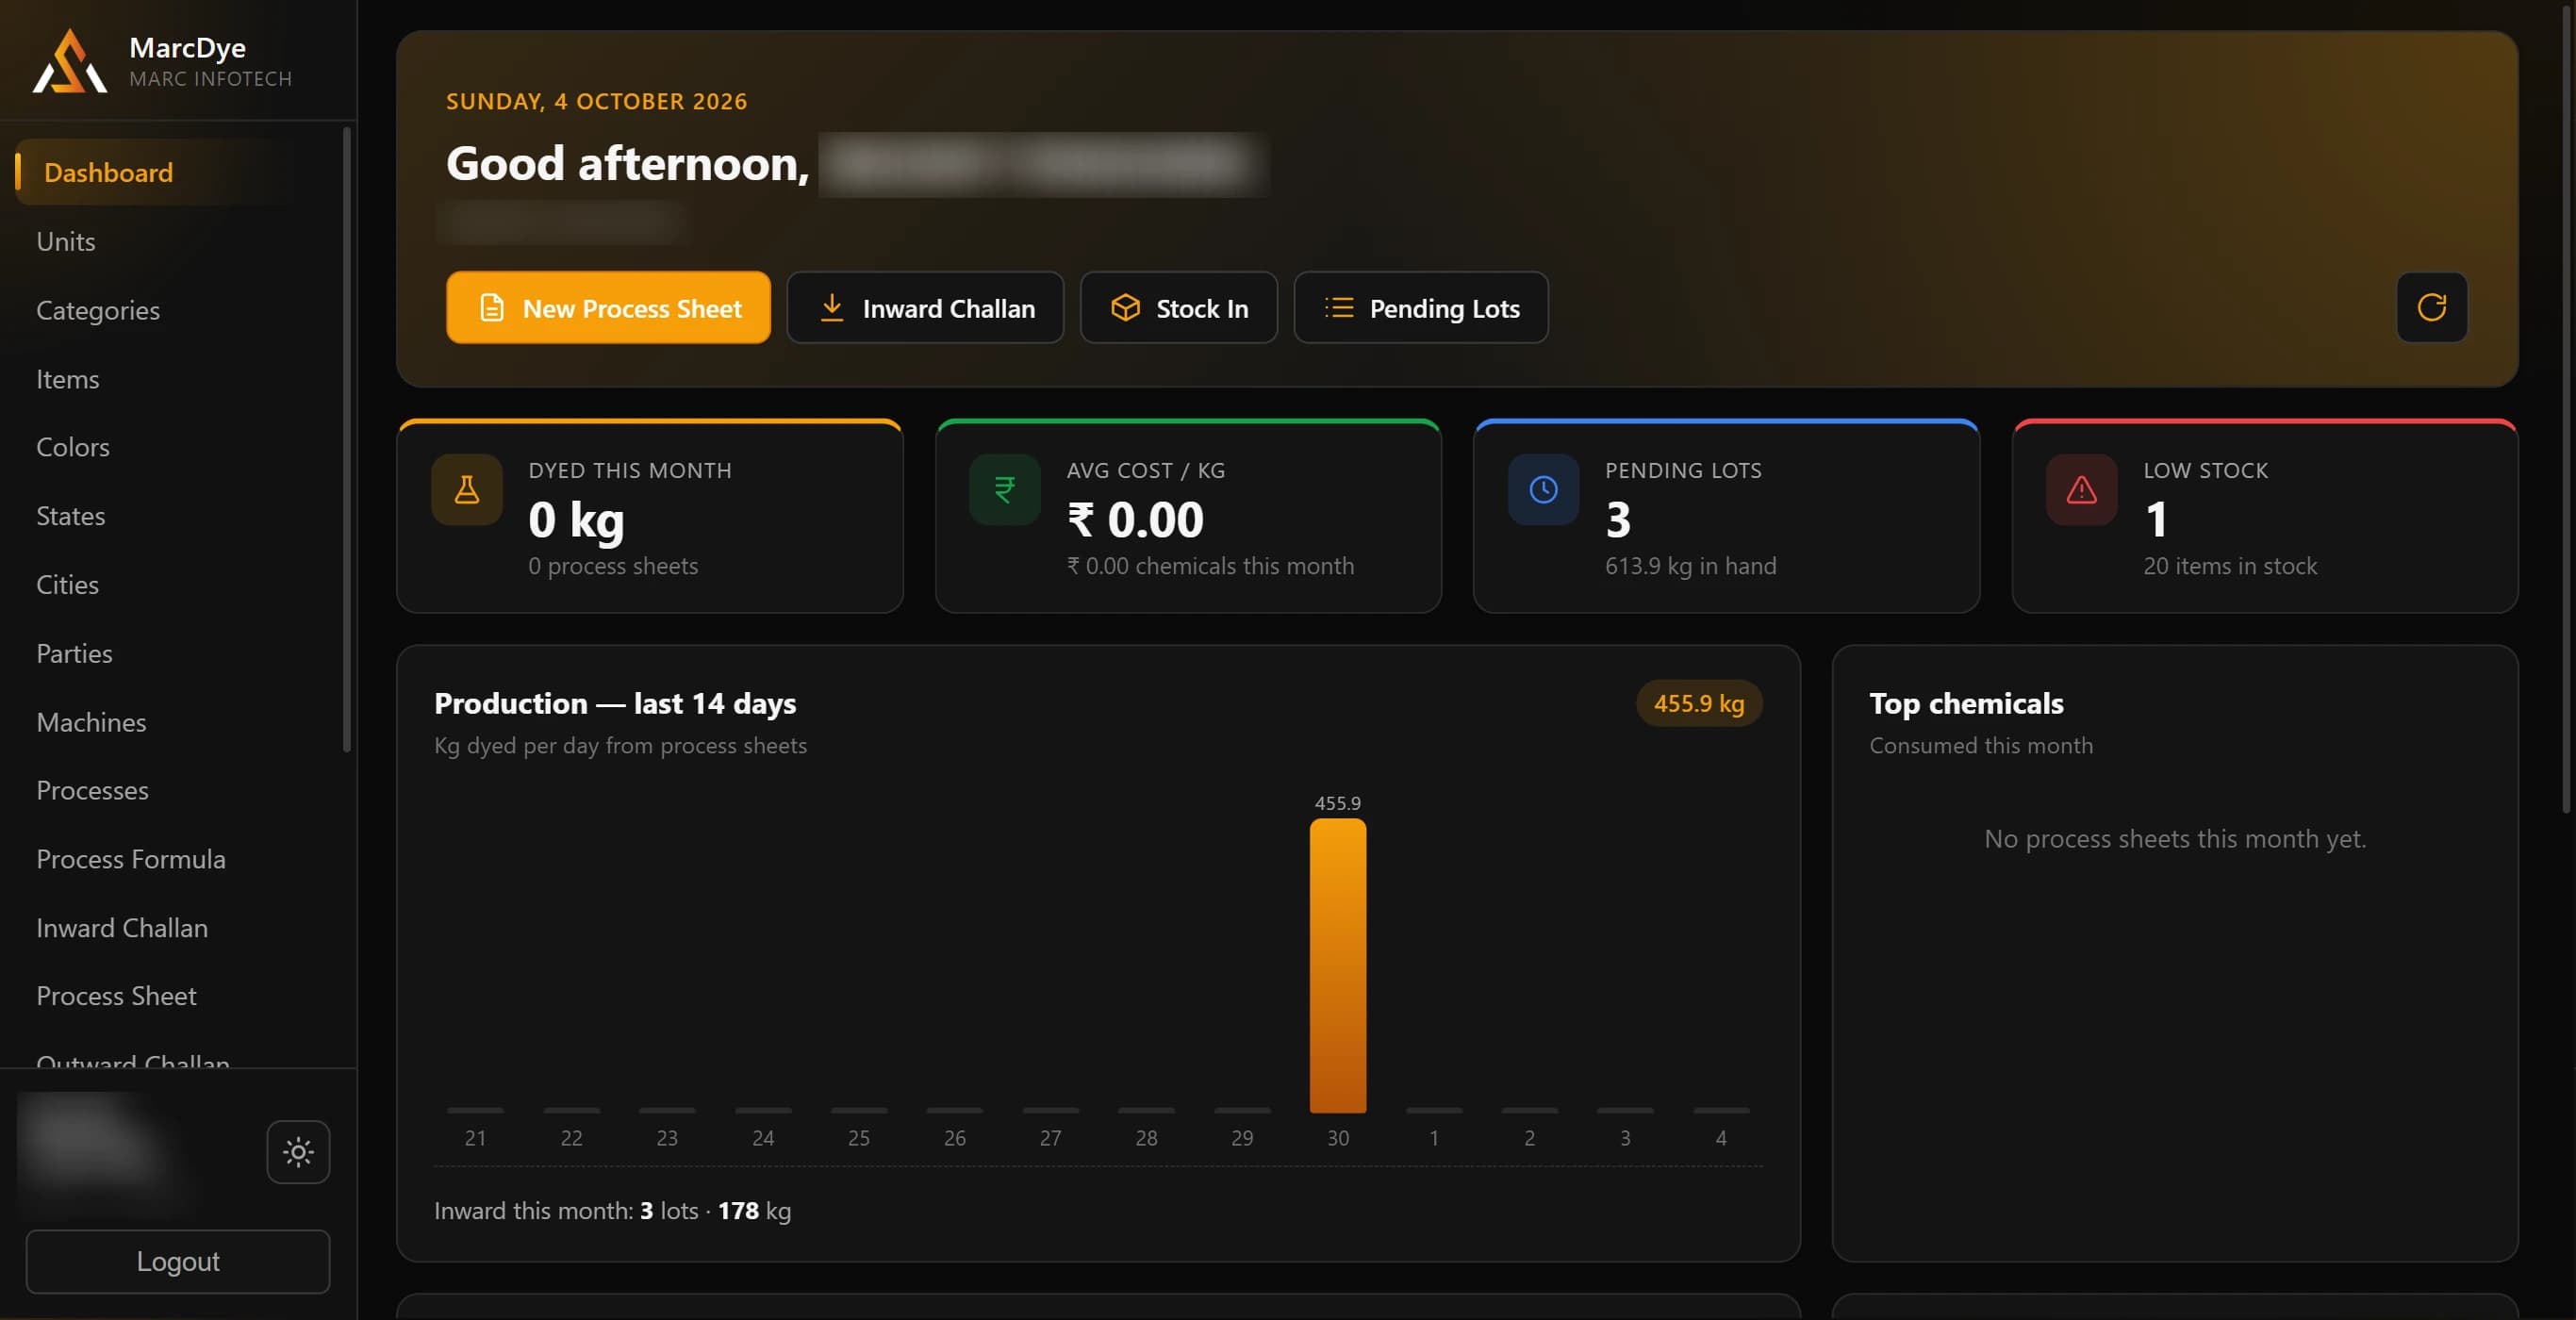Toggle the light/dark theme sun icon
This screenshot has width=2576, height=1320.
click(x=298, y=1152)
